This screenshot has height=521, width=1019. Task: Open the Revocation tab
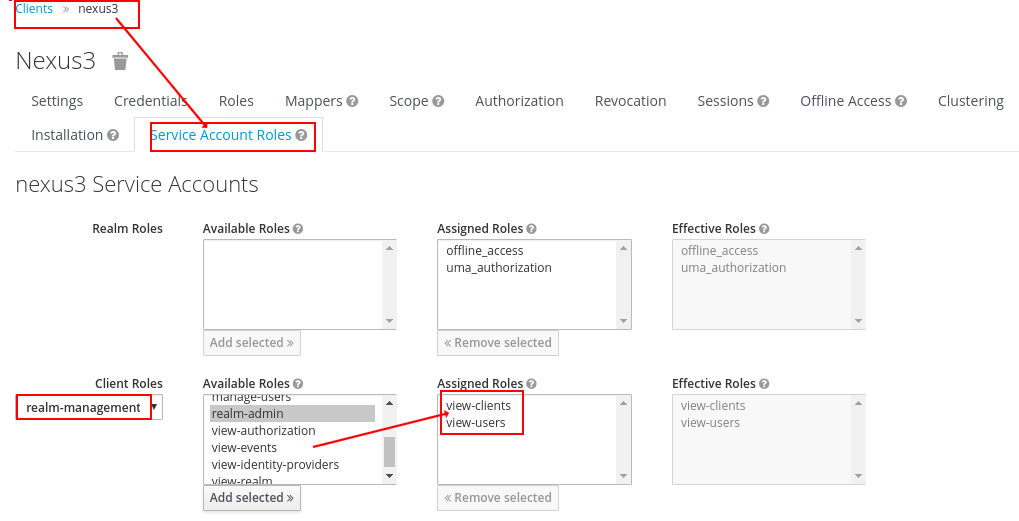[x=630, y=101]
